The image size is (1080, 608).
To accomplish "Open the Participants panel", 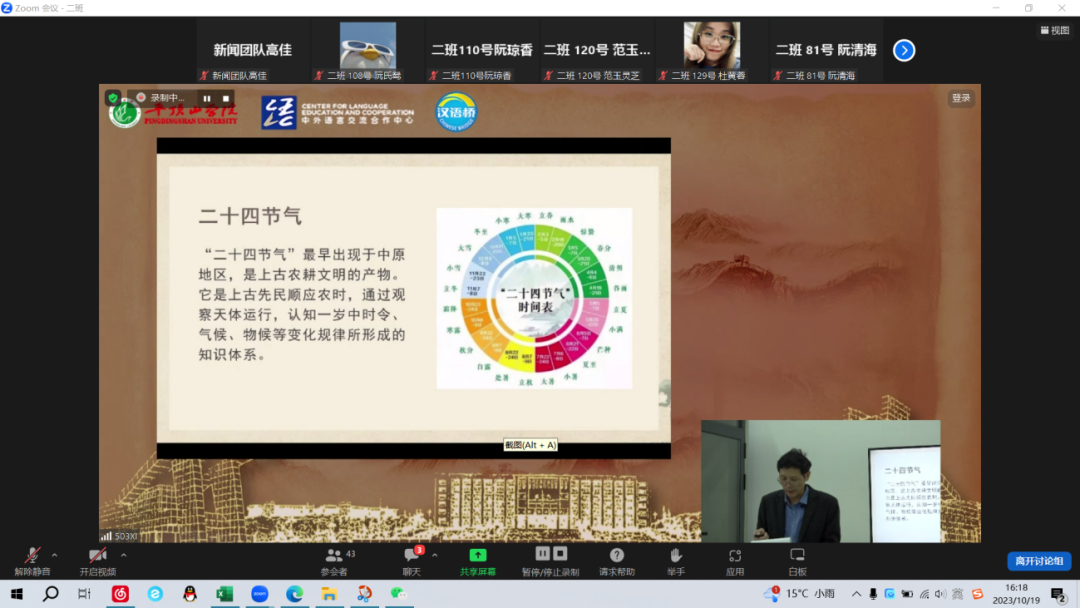I will [335, 560].
